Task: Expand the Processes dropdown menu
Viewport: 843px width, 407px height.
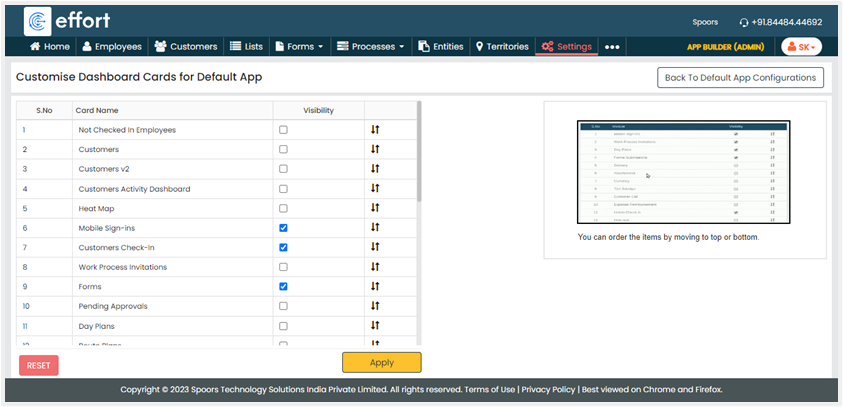Action: click(x=370, y=47)
